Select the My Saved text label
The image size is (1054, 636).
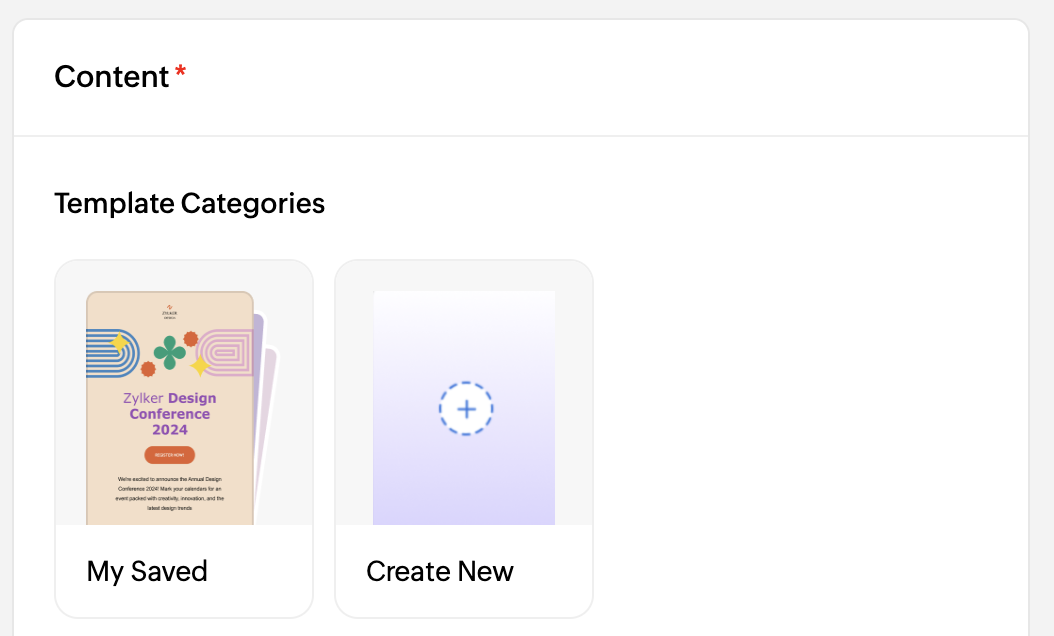pyautogui.click(x=147, y=571)
